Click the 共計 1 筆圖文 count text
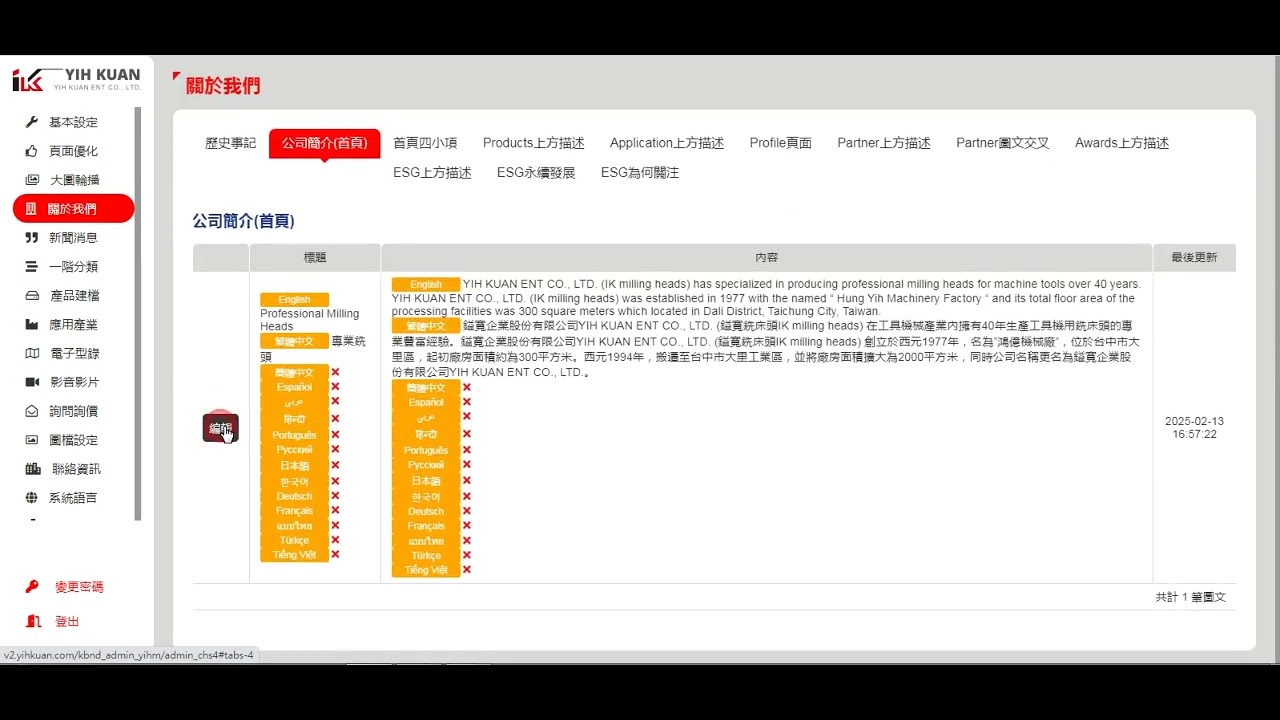 (1190, 597)
